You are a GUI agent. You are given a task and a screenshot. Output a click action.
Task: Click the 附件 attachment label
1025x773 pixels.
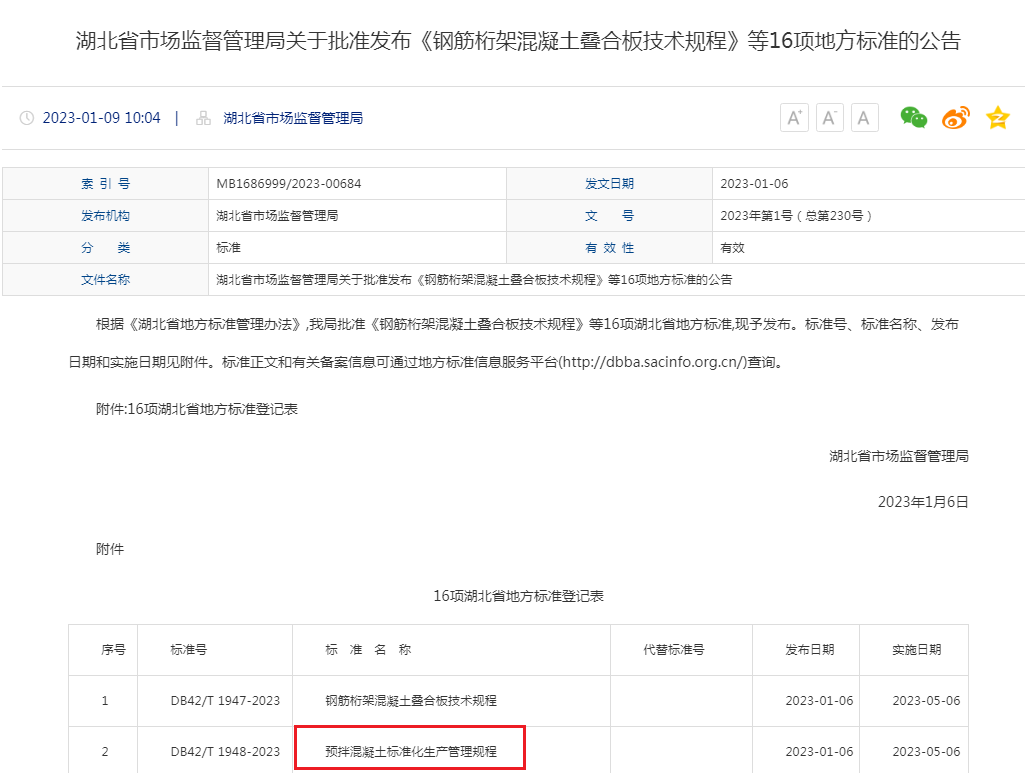(109, 548)
